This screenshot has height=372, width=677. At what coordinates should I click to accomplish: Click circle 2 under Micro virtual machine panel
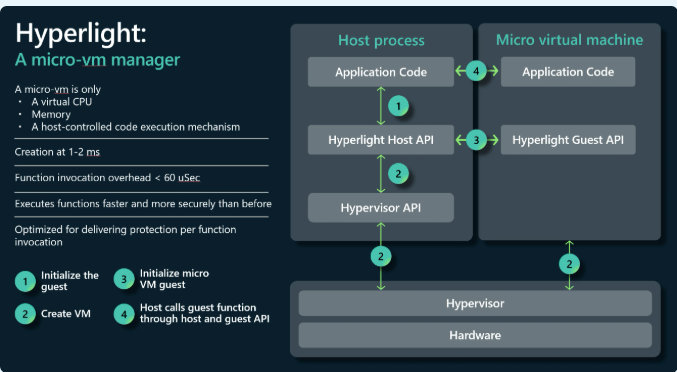point(569,264)
